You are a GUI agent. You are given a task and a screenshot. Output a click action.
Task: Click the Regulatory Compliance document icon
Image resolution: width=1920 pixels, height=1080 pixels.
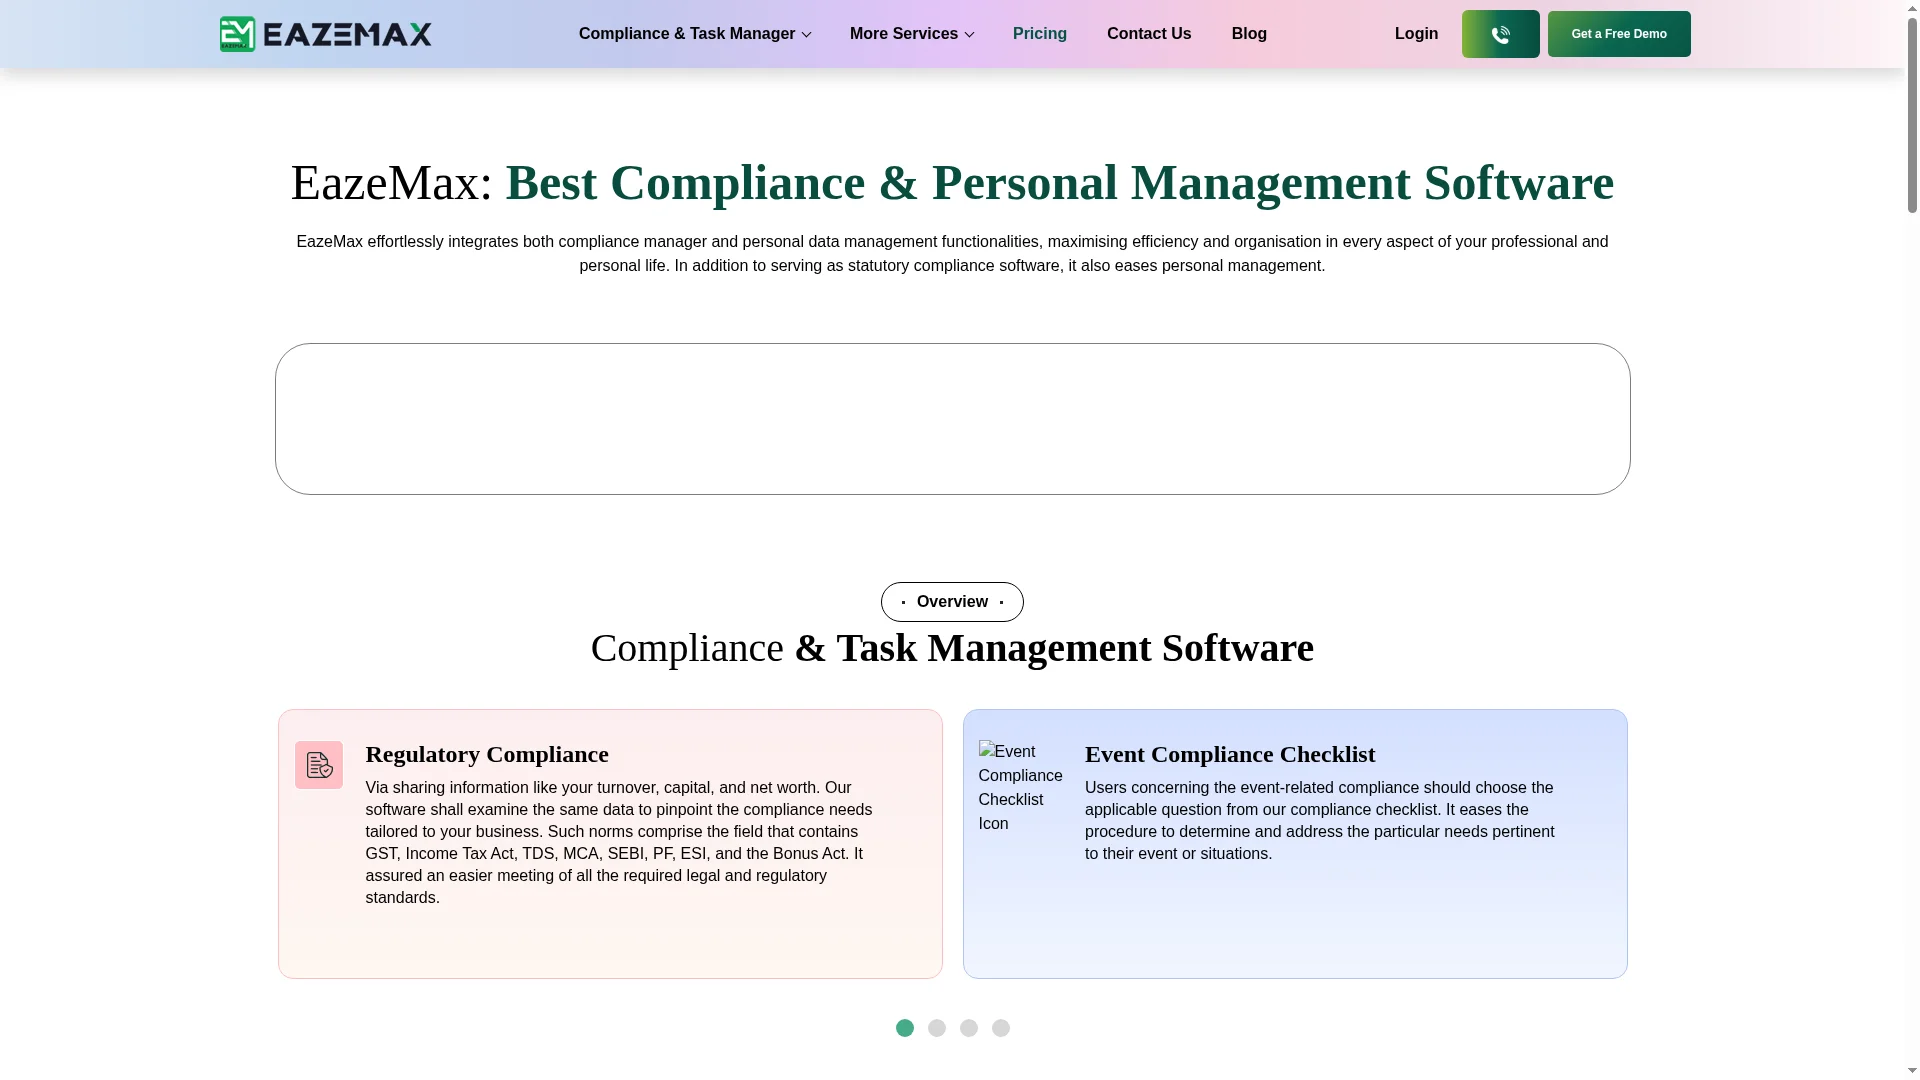[319, 765]
